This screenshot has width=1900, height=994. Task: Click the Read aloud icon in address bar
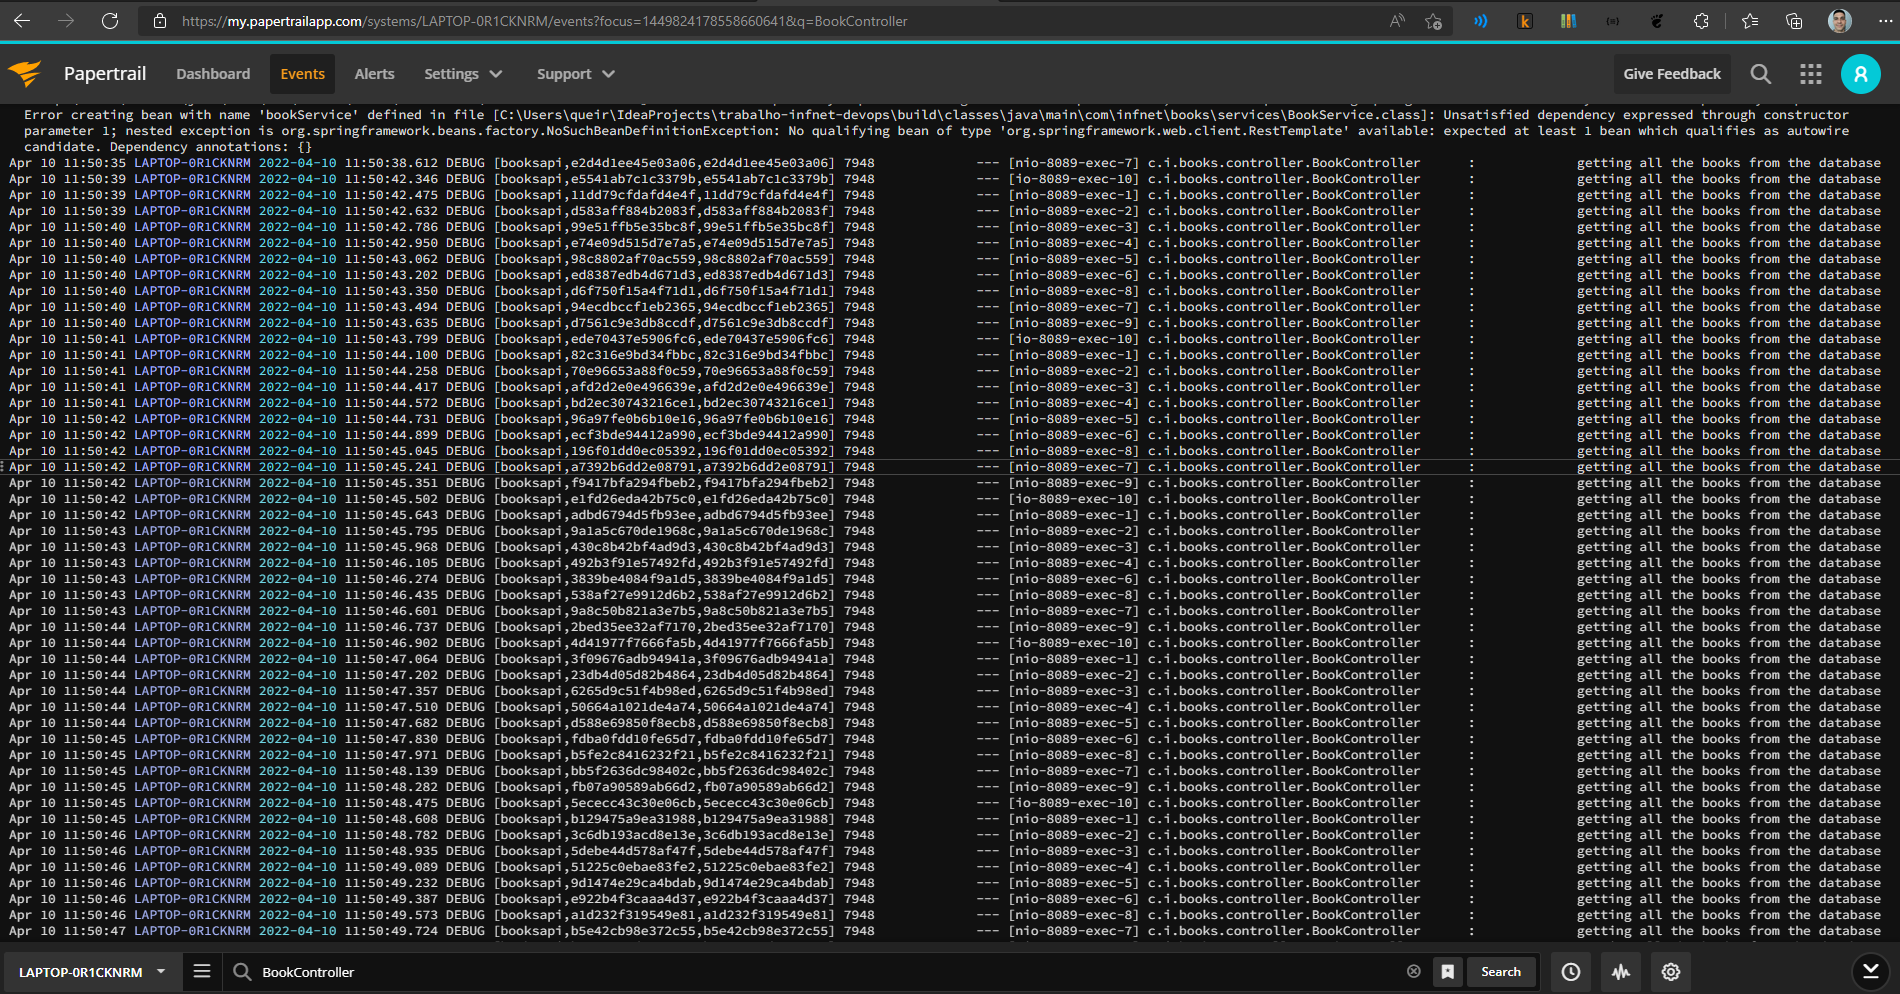(1397, 21)
